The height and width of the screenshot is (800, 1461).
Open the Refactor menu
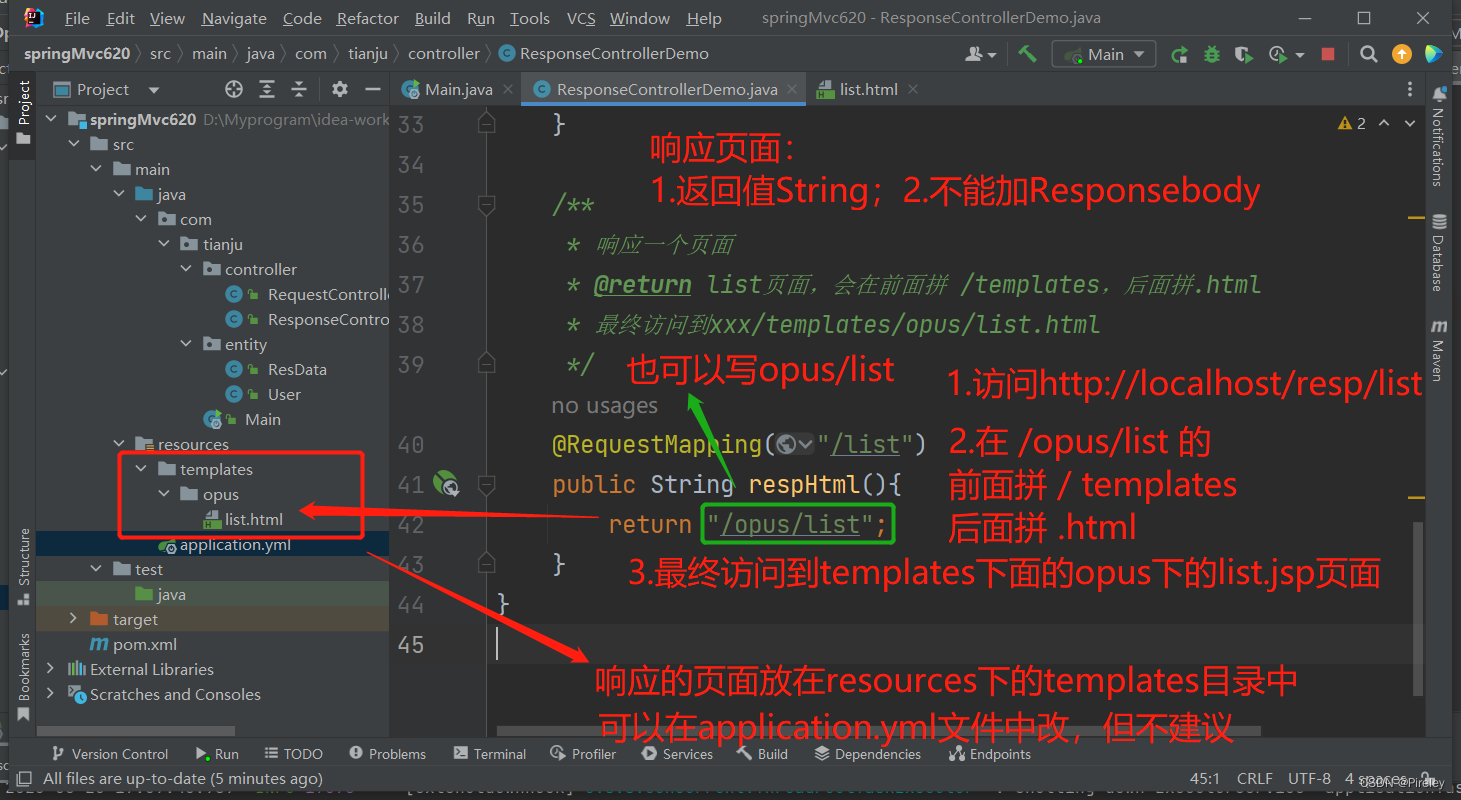click(367, 18)
